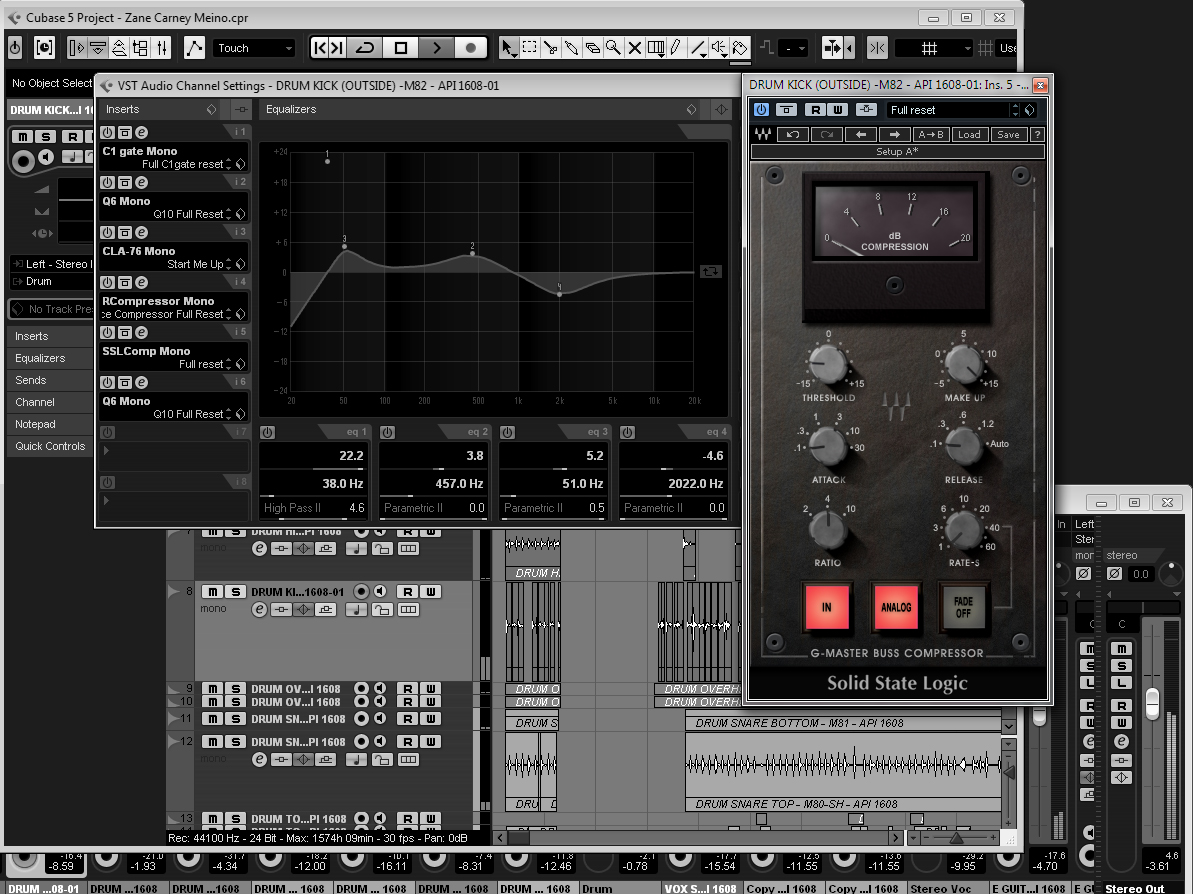This screenshot has height=894, width=1193.
Task: Bypass the C1 gate Mono insert
Action: pyautogui.click(x=124, y=132)
